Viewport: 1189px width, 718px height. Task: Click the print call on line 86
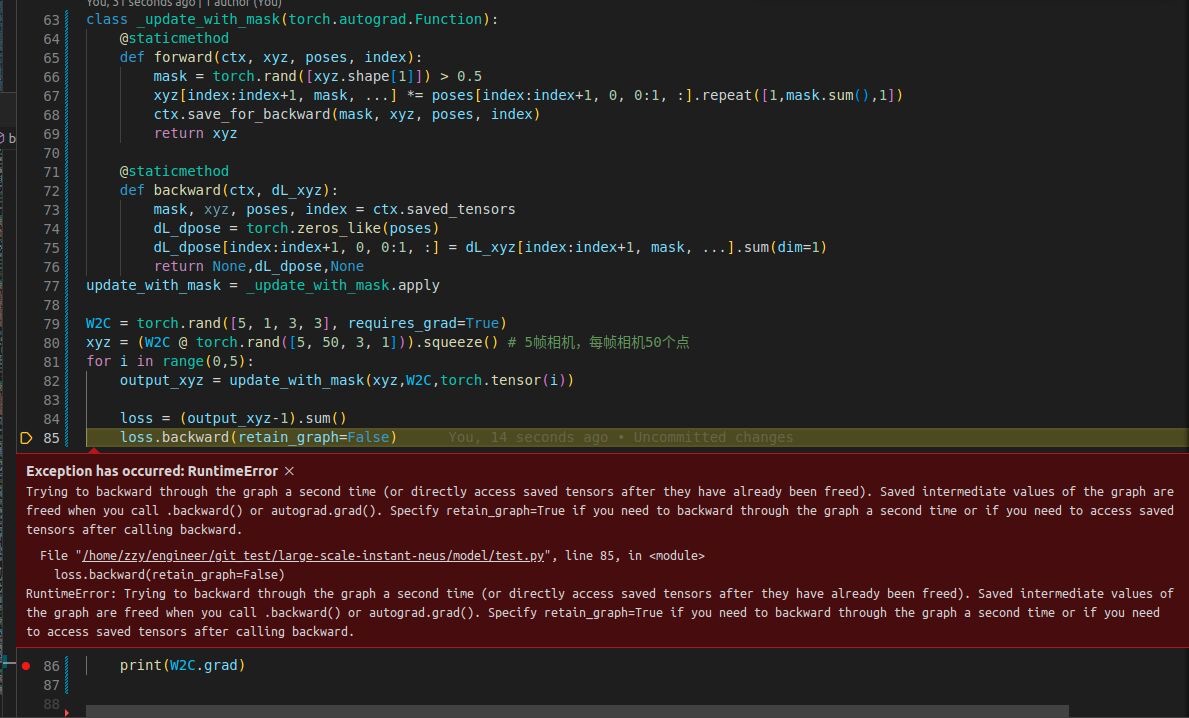[x=141, y=665]
